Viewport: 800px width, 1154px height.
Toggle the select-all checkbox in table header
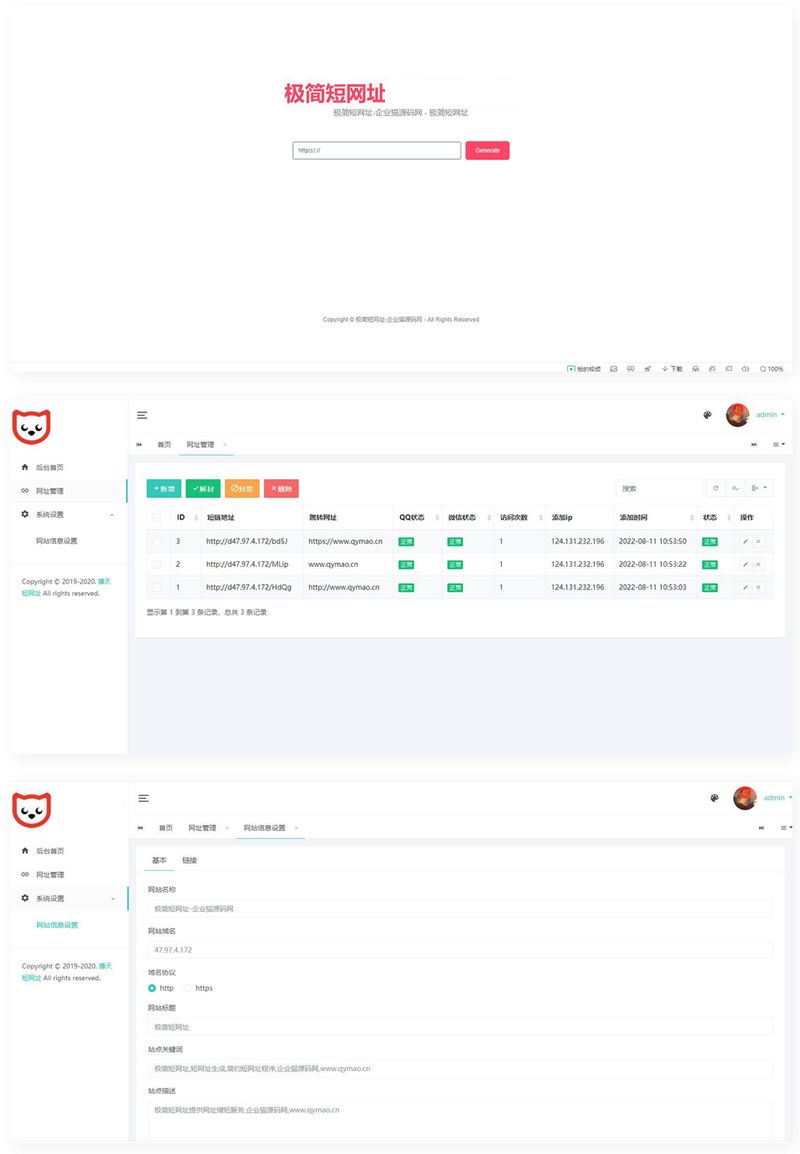(x=156, y=517)
